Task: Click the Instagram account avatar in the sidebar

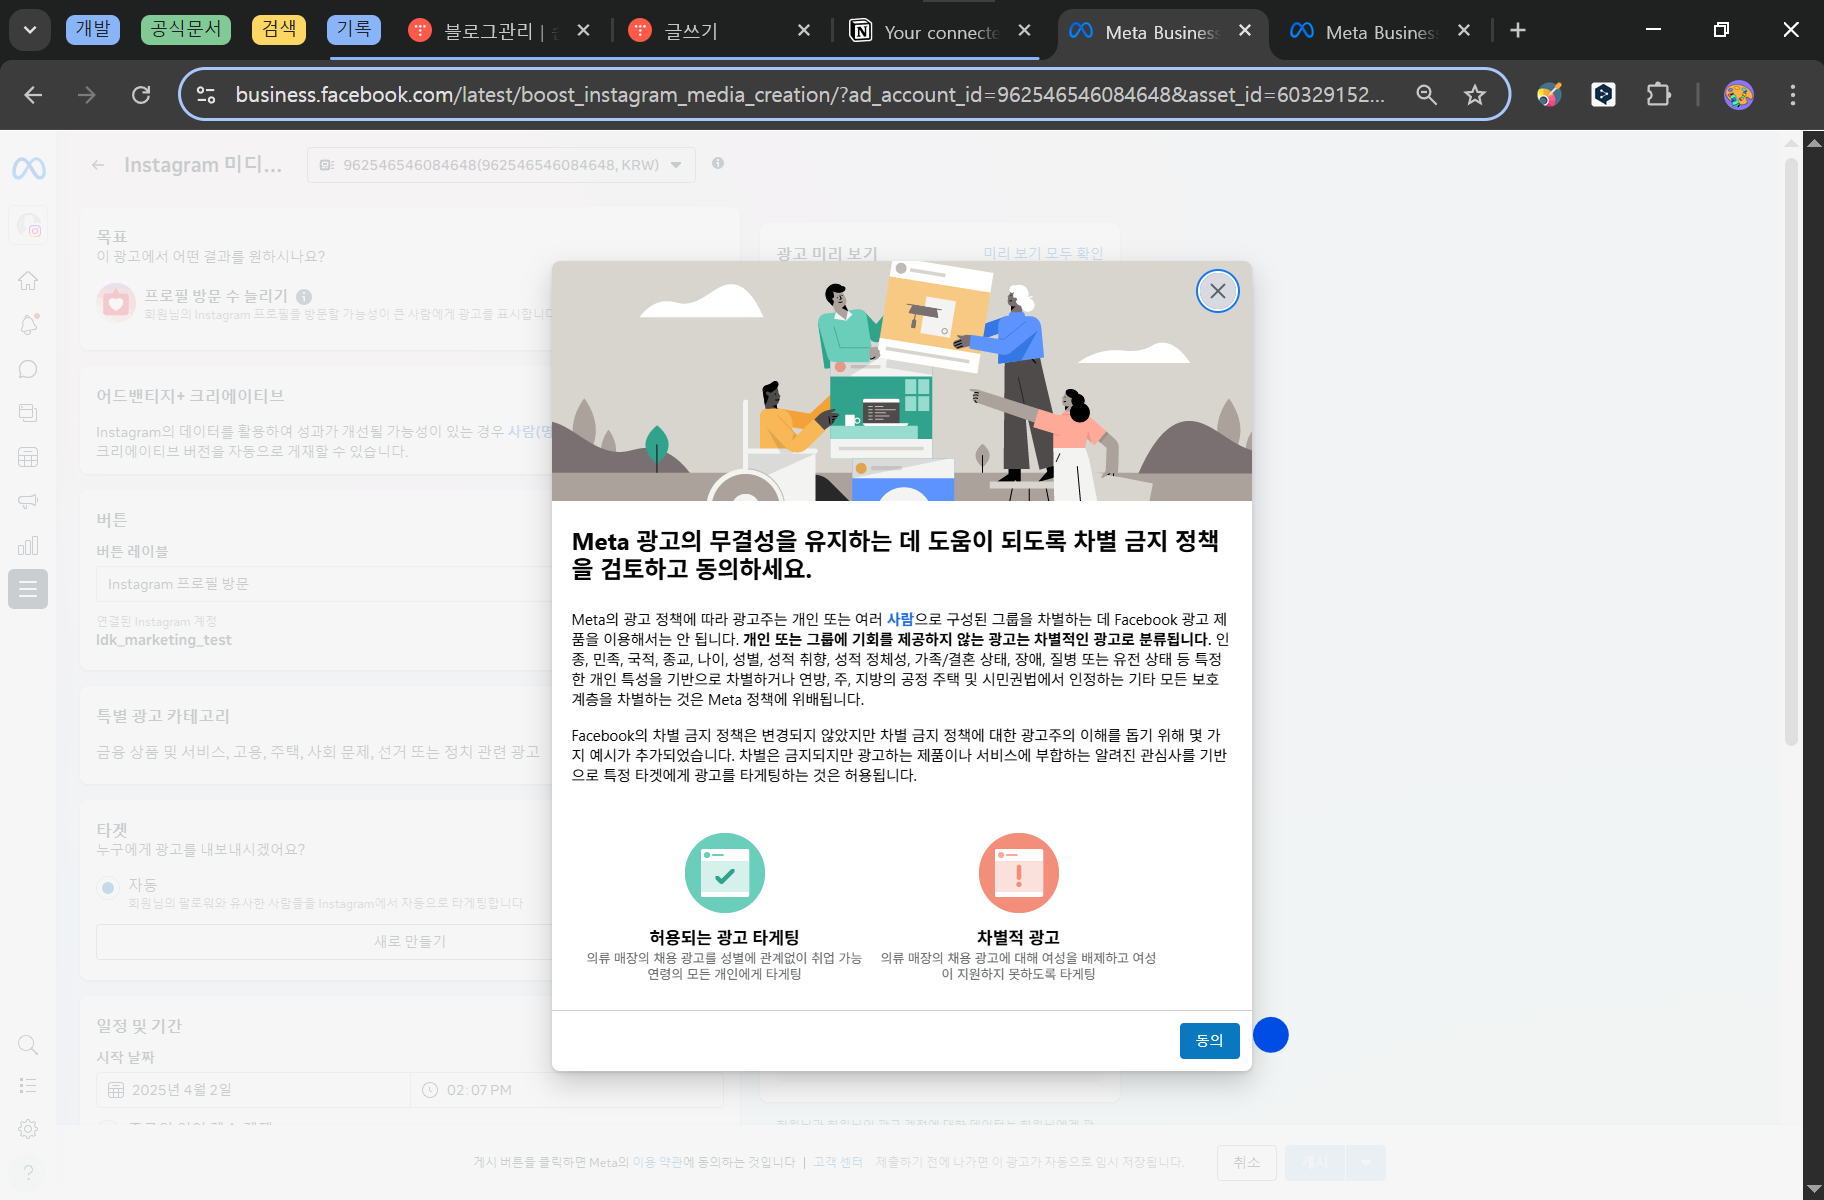Action: pos(29,225)
